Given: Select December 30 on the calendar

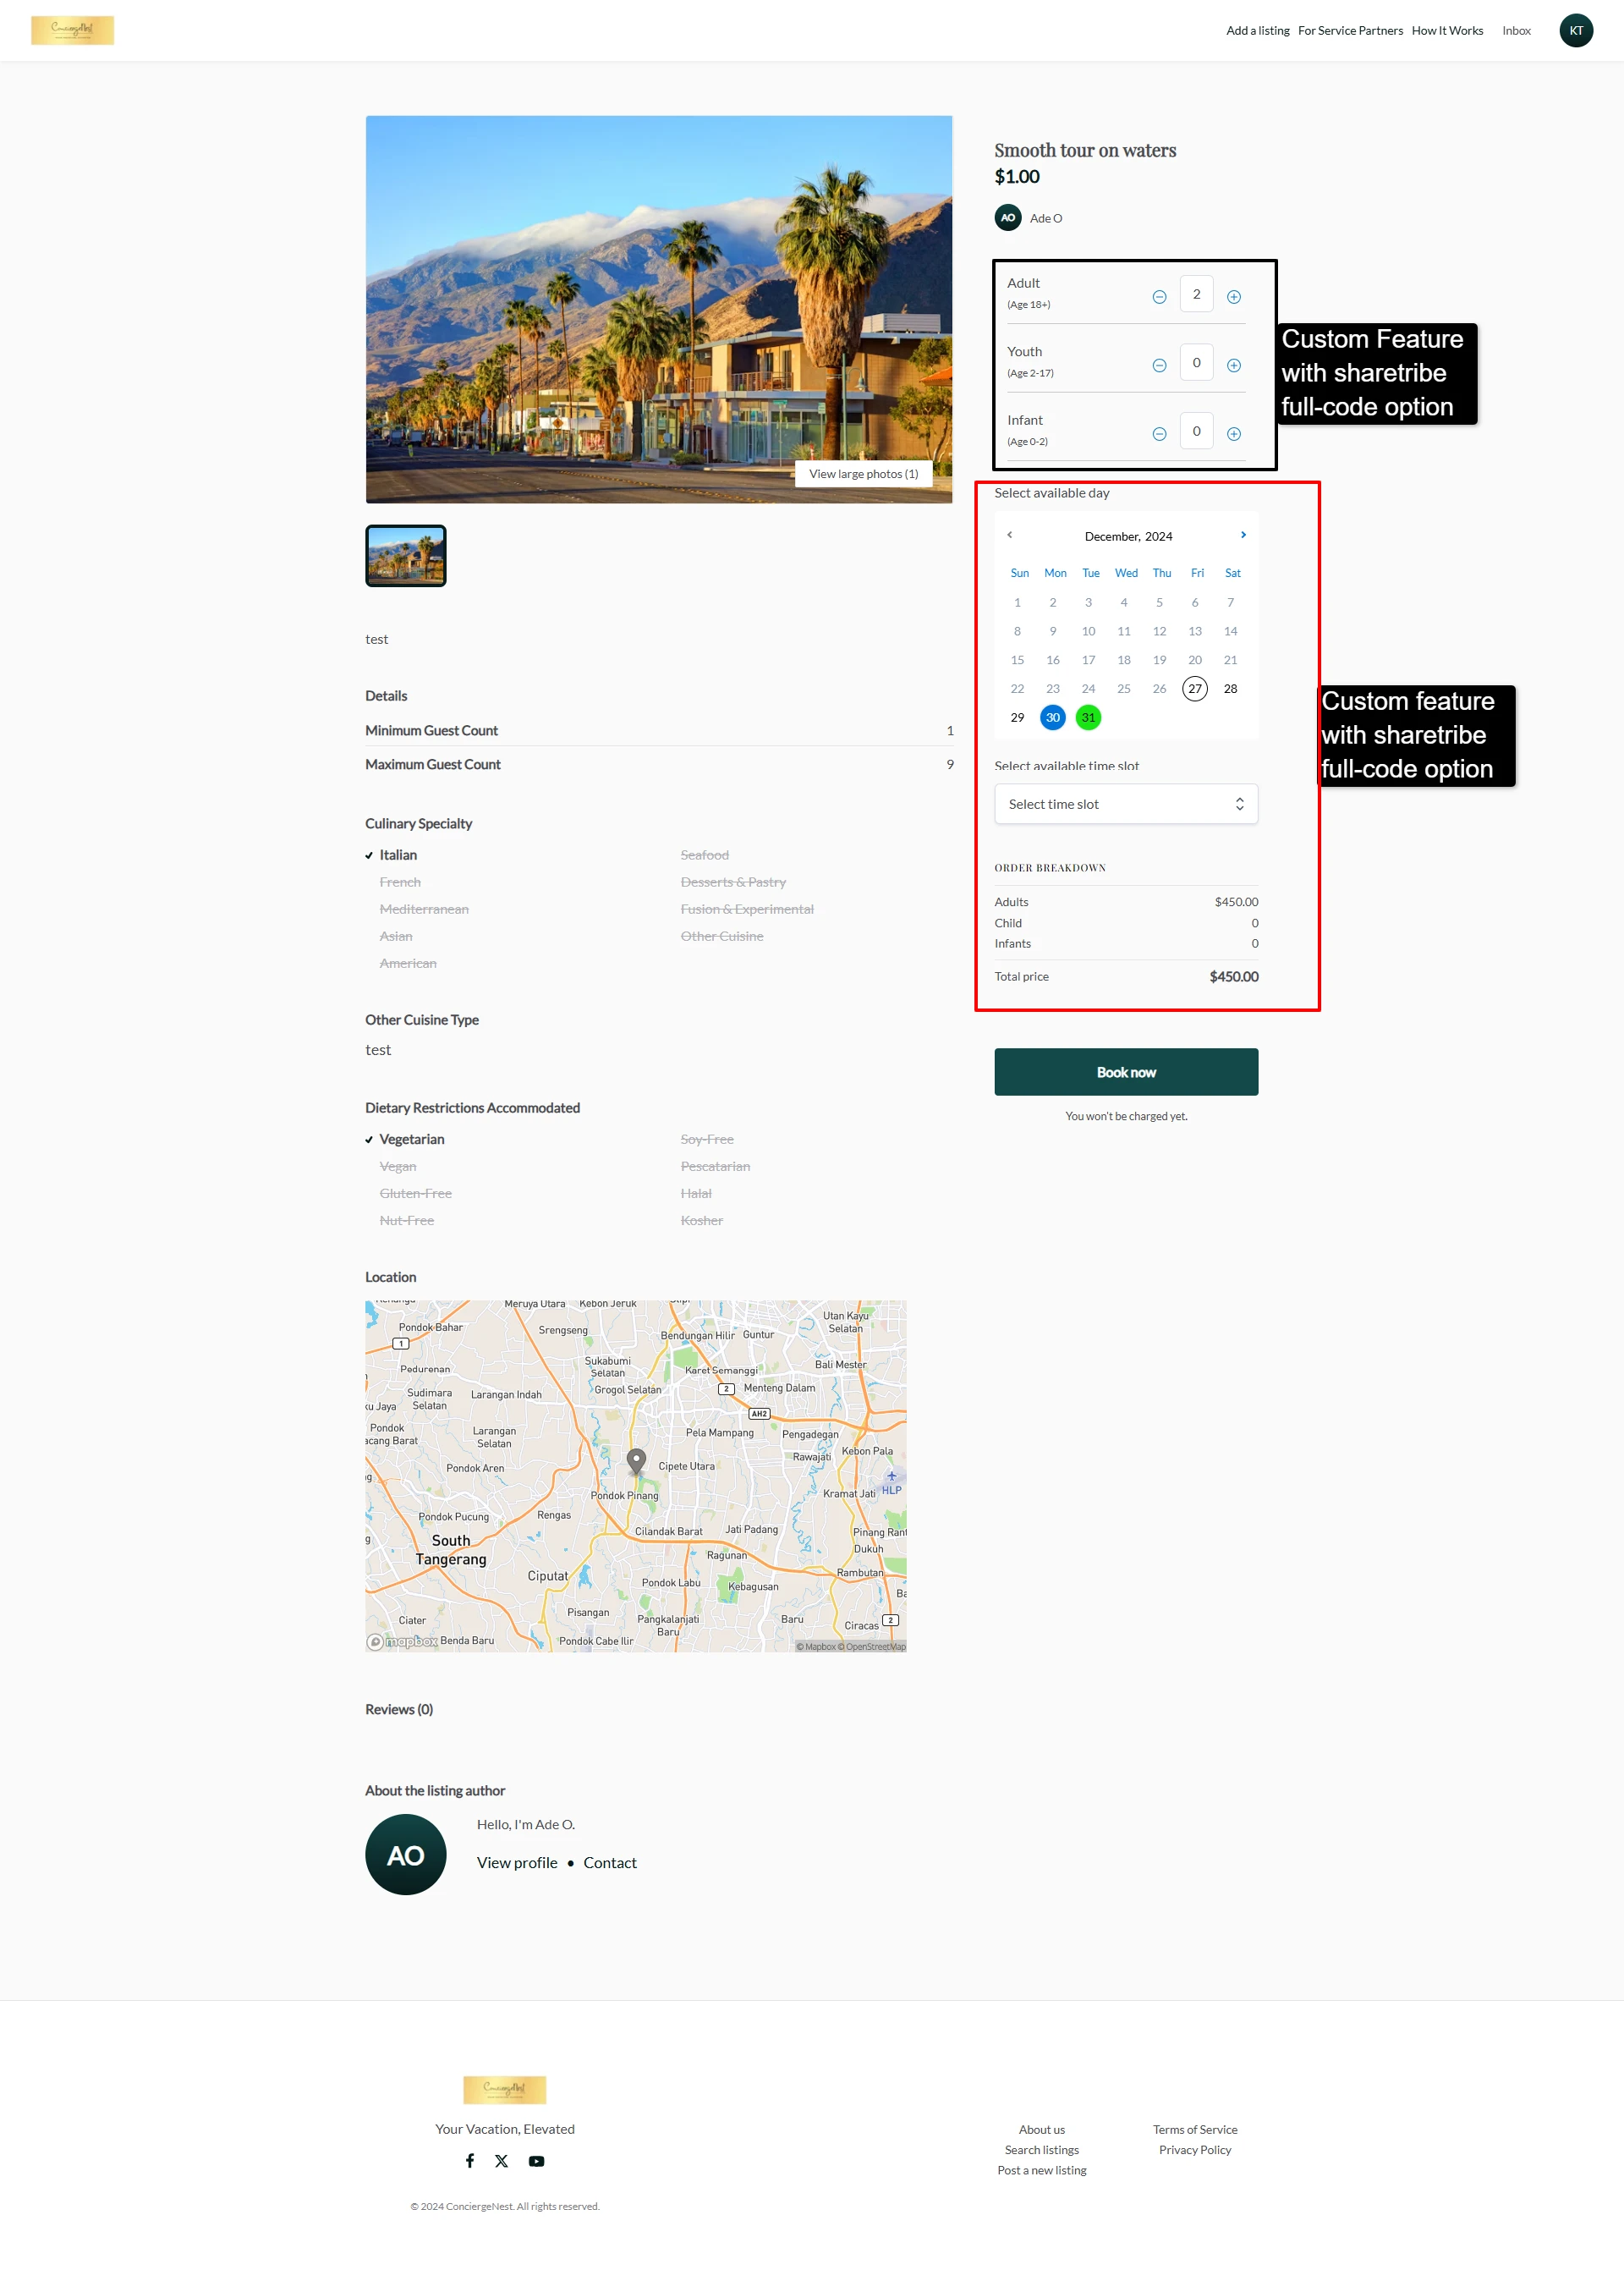Looking at the screenshot, I should point(1052,717).
